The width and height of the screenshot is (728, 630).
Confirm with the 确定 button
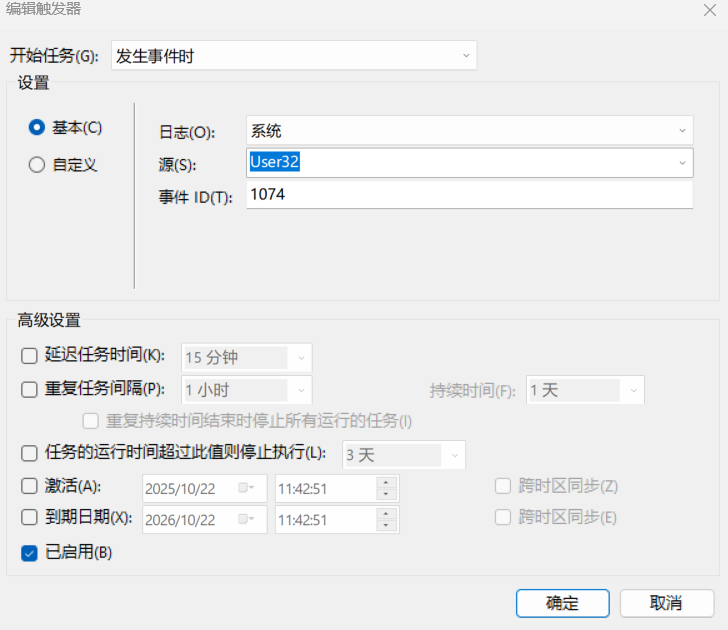click(562, 603)
